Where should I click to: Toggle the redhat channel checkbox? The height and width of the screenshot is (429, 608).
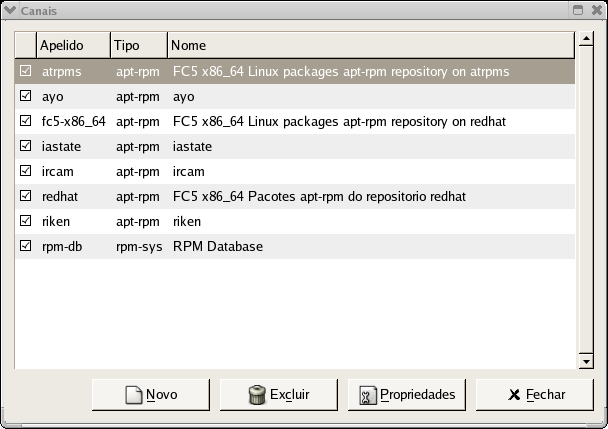(x=26, y=196)
